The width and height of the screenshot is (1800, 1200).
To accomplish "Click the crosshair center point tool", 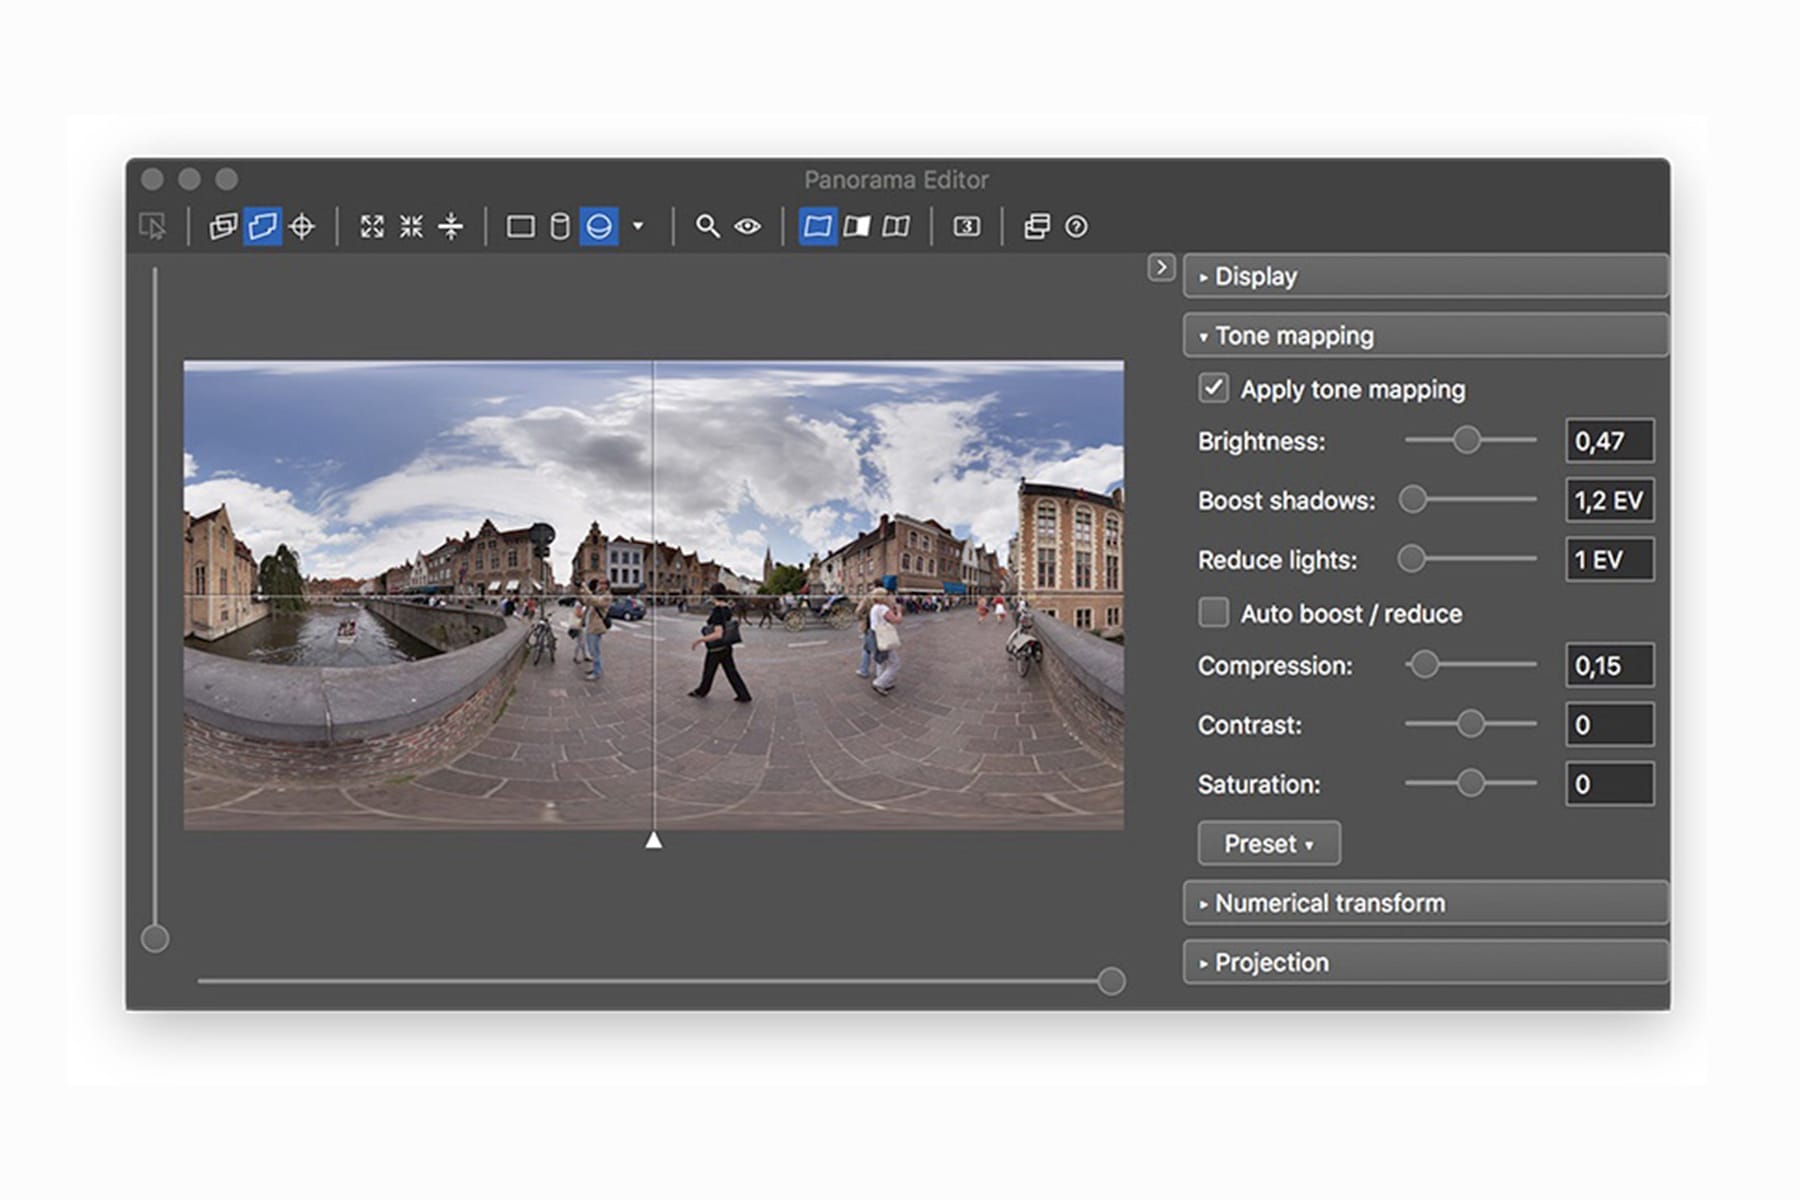I will pyautogui.click(x=301, y=227).
